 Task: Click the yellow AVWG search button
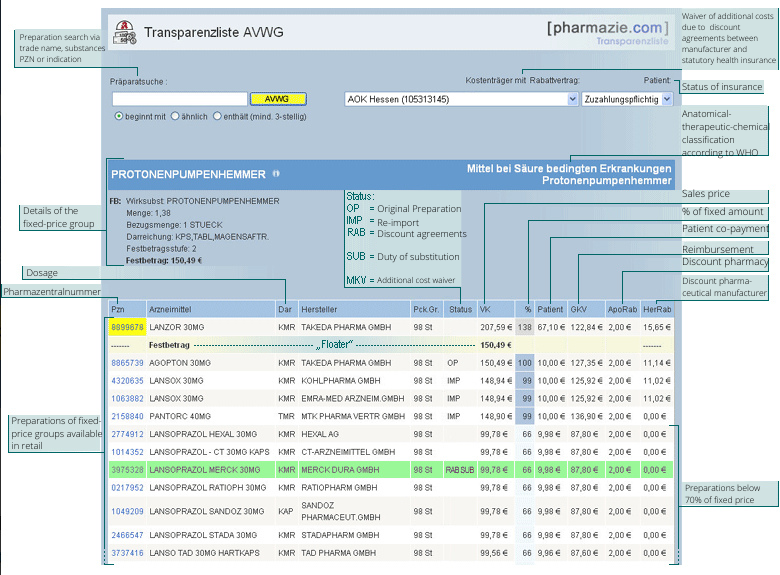coord(278,99)
